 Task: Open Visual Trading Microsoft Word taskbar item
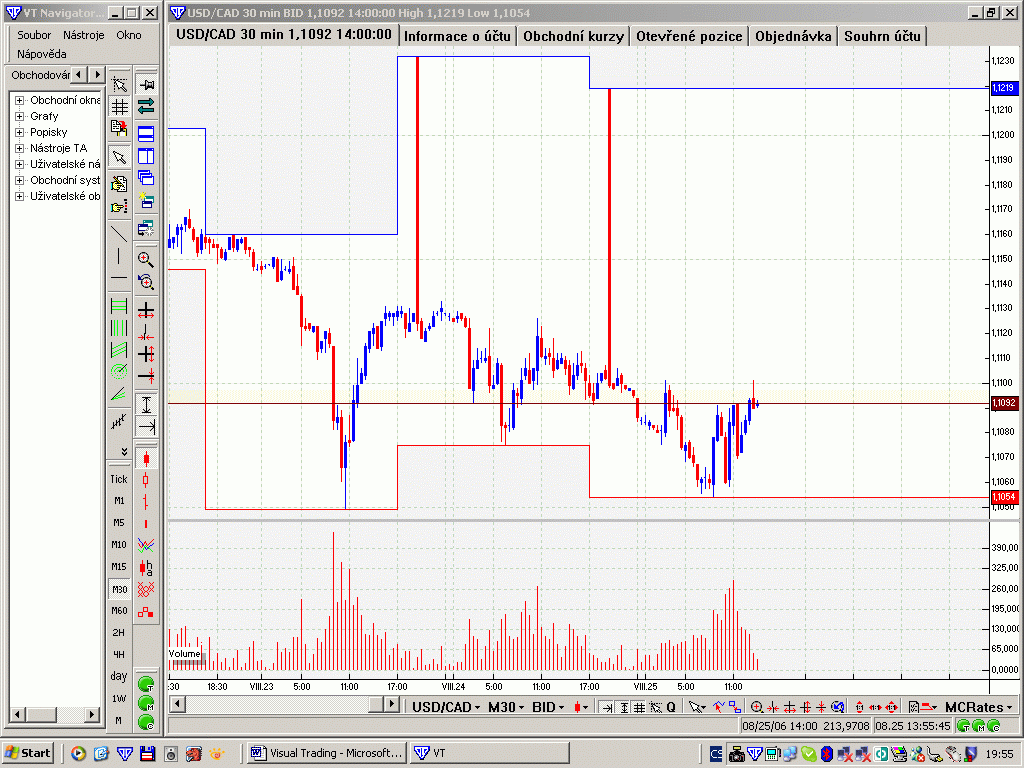pyautogui.click(x=327, y=753)
